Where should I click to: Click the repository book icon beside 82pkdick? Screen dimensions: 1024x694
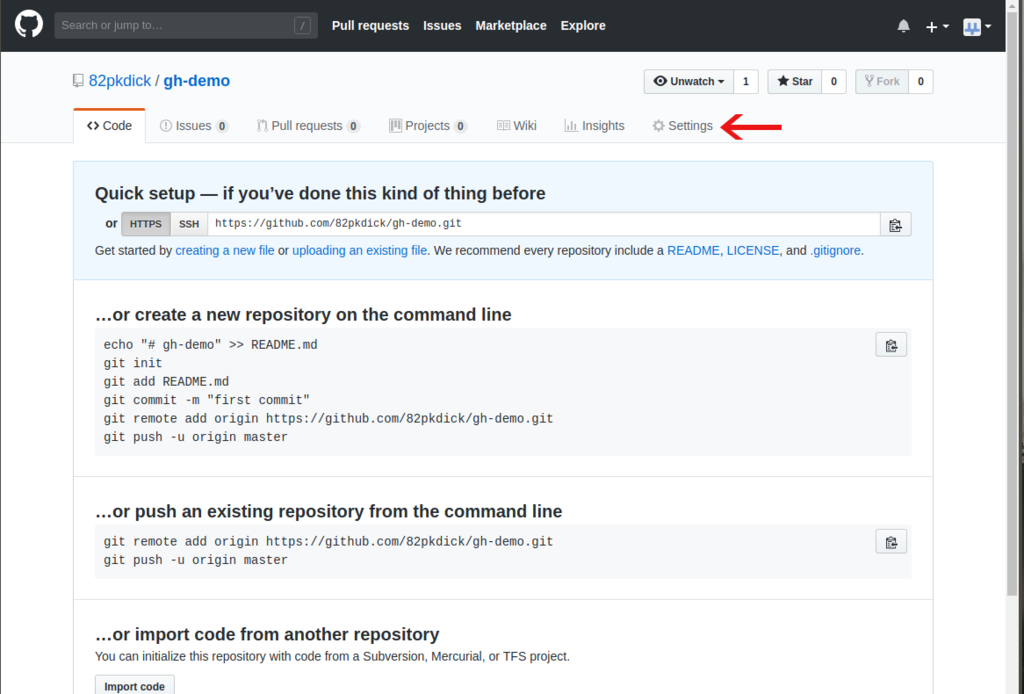coord(78,81)
